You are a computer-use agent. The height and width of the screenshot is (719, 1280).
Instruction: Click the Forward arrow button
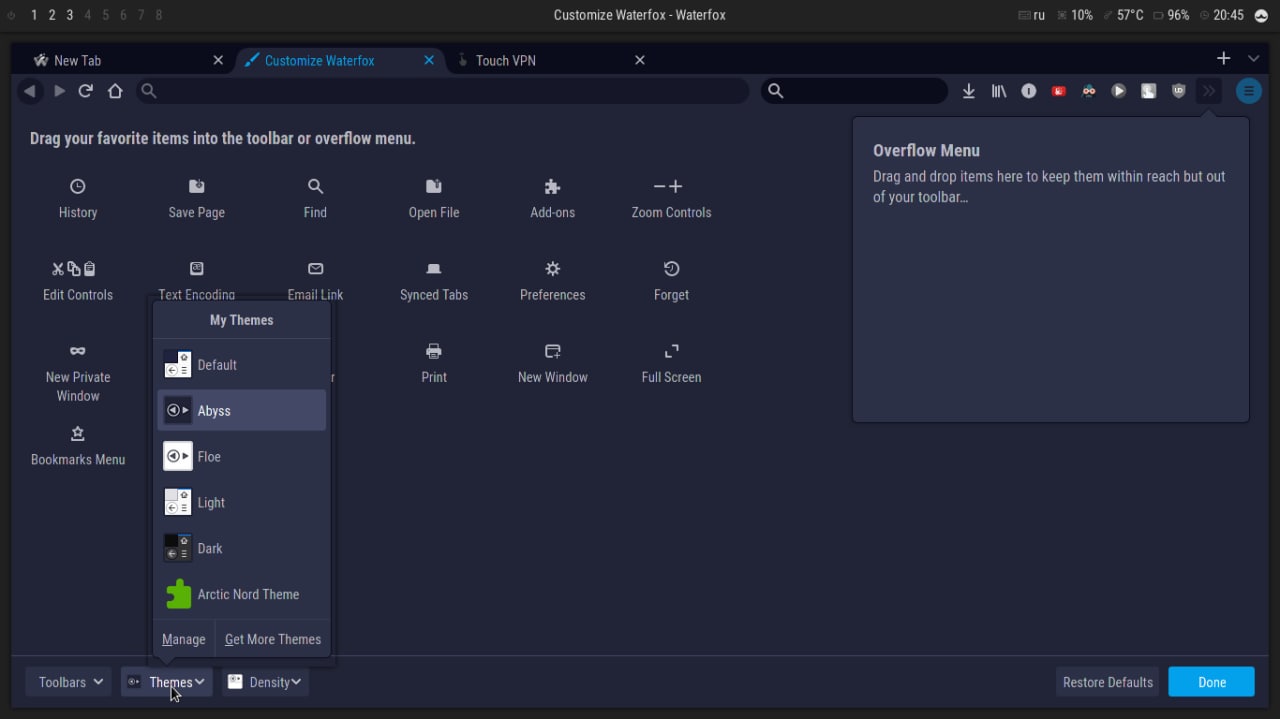pos(59,91)
